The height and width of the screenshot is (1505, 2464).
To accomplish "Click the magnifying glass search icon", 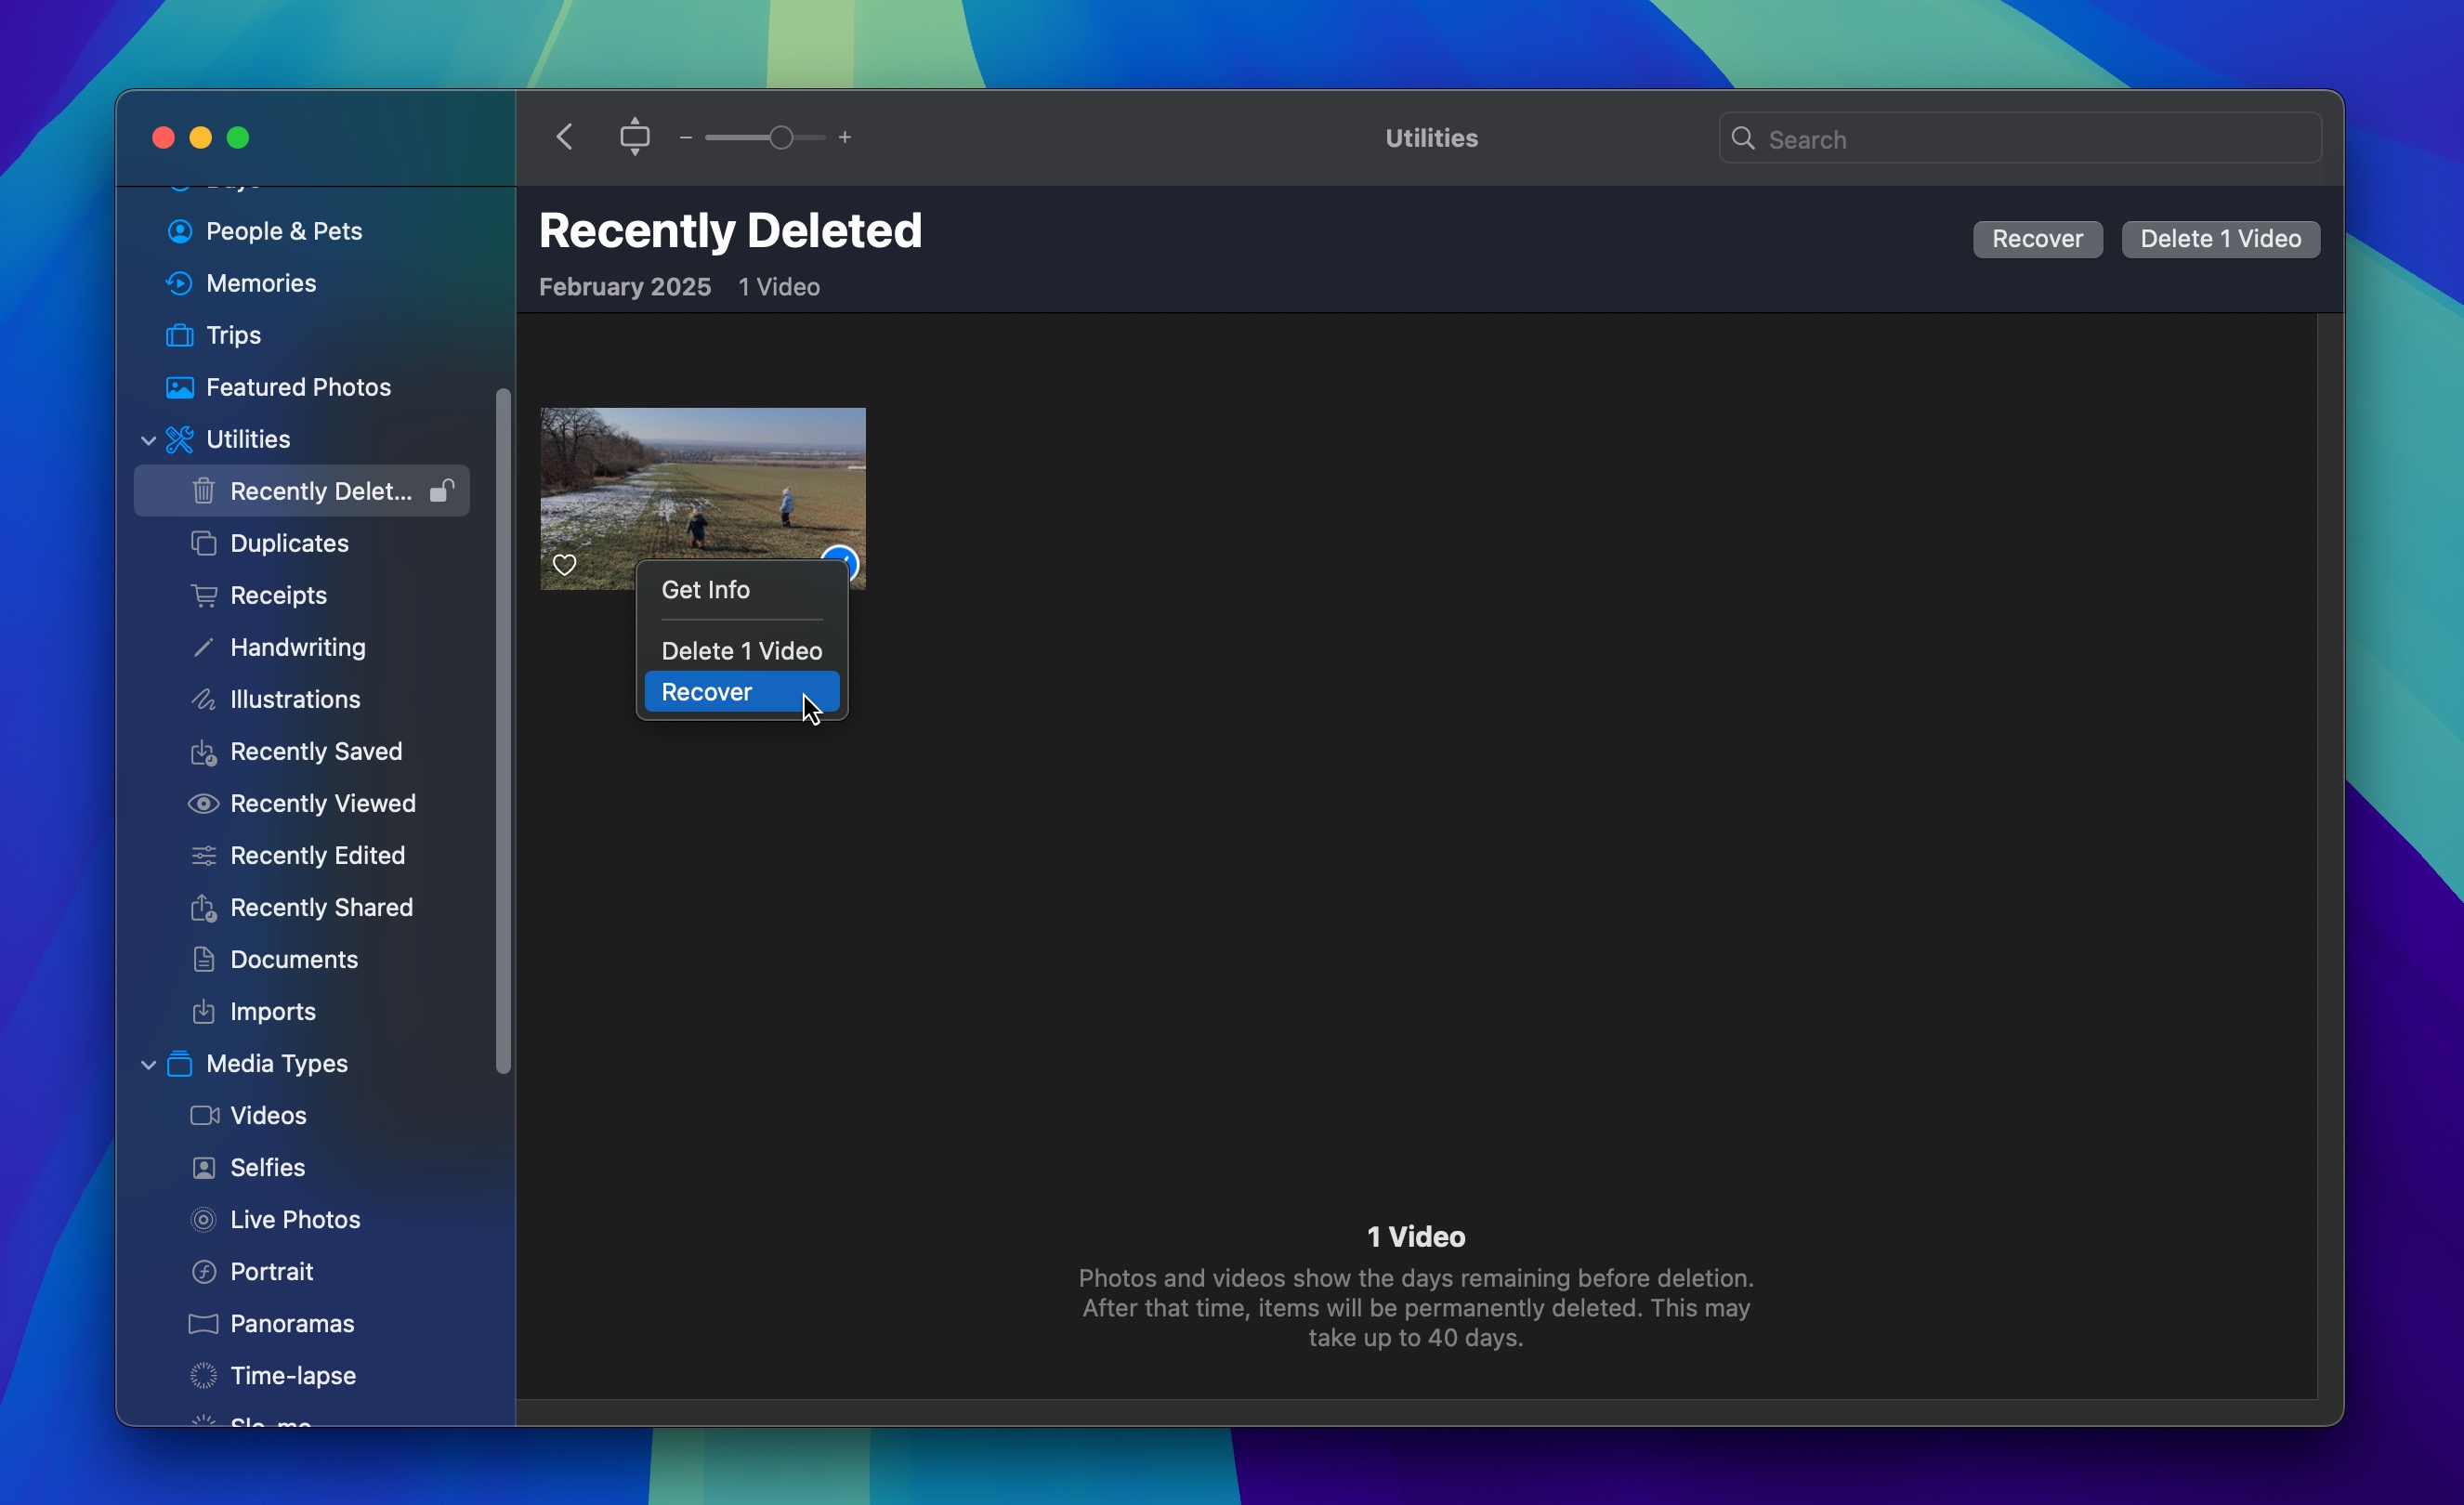I will click(x=1743, y=138).
